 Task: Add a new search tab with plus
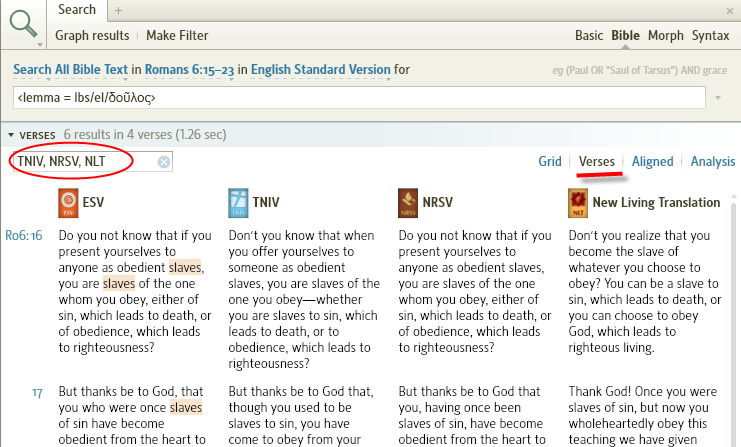pos(119,10)
